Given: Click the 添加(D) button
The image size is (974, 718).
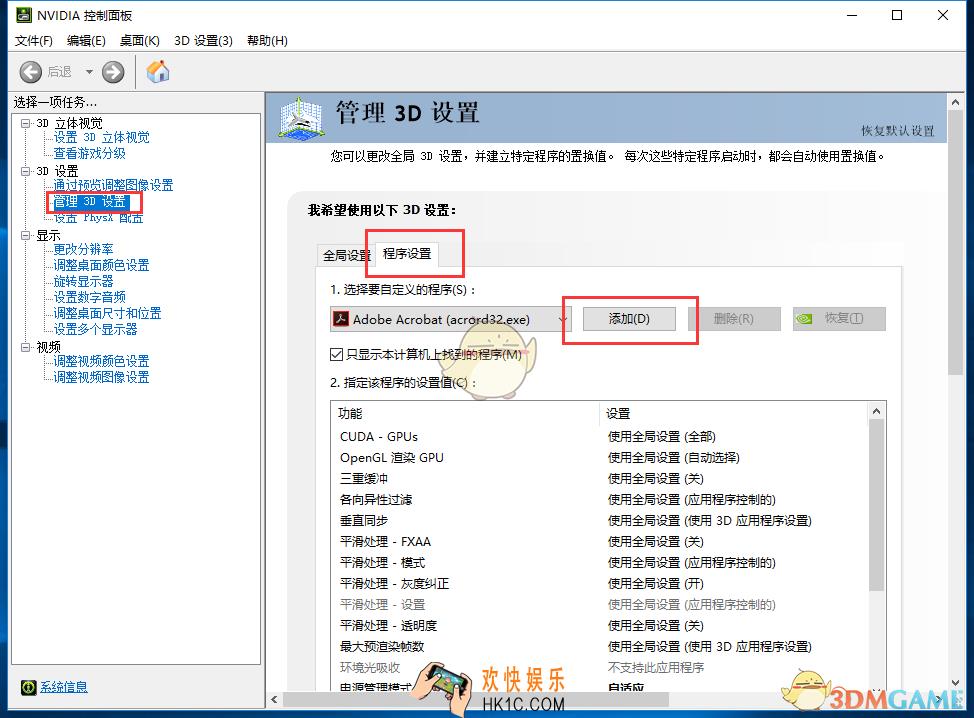Looking at the screenshot, I should click(x=629, y=319).
